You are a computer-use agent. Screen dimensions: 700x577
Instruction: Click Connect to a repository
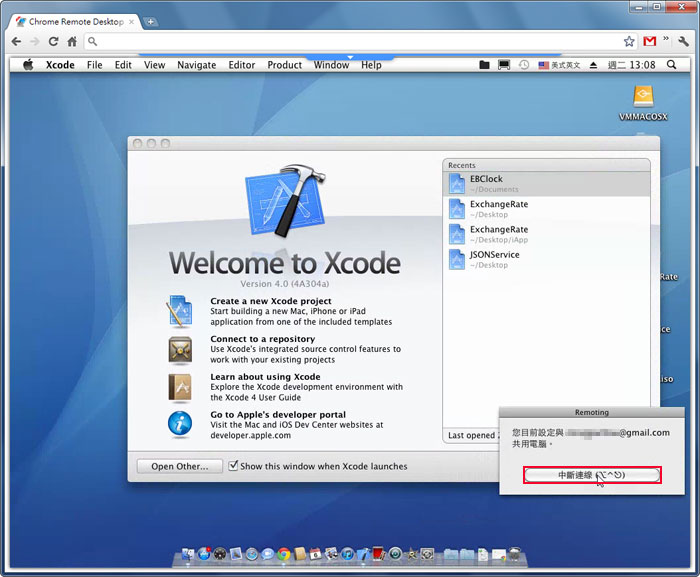[x=262, y=339]
